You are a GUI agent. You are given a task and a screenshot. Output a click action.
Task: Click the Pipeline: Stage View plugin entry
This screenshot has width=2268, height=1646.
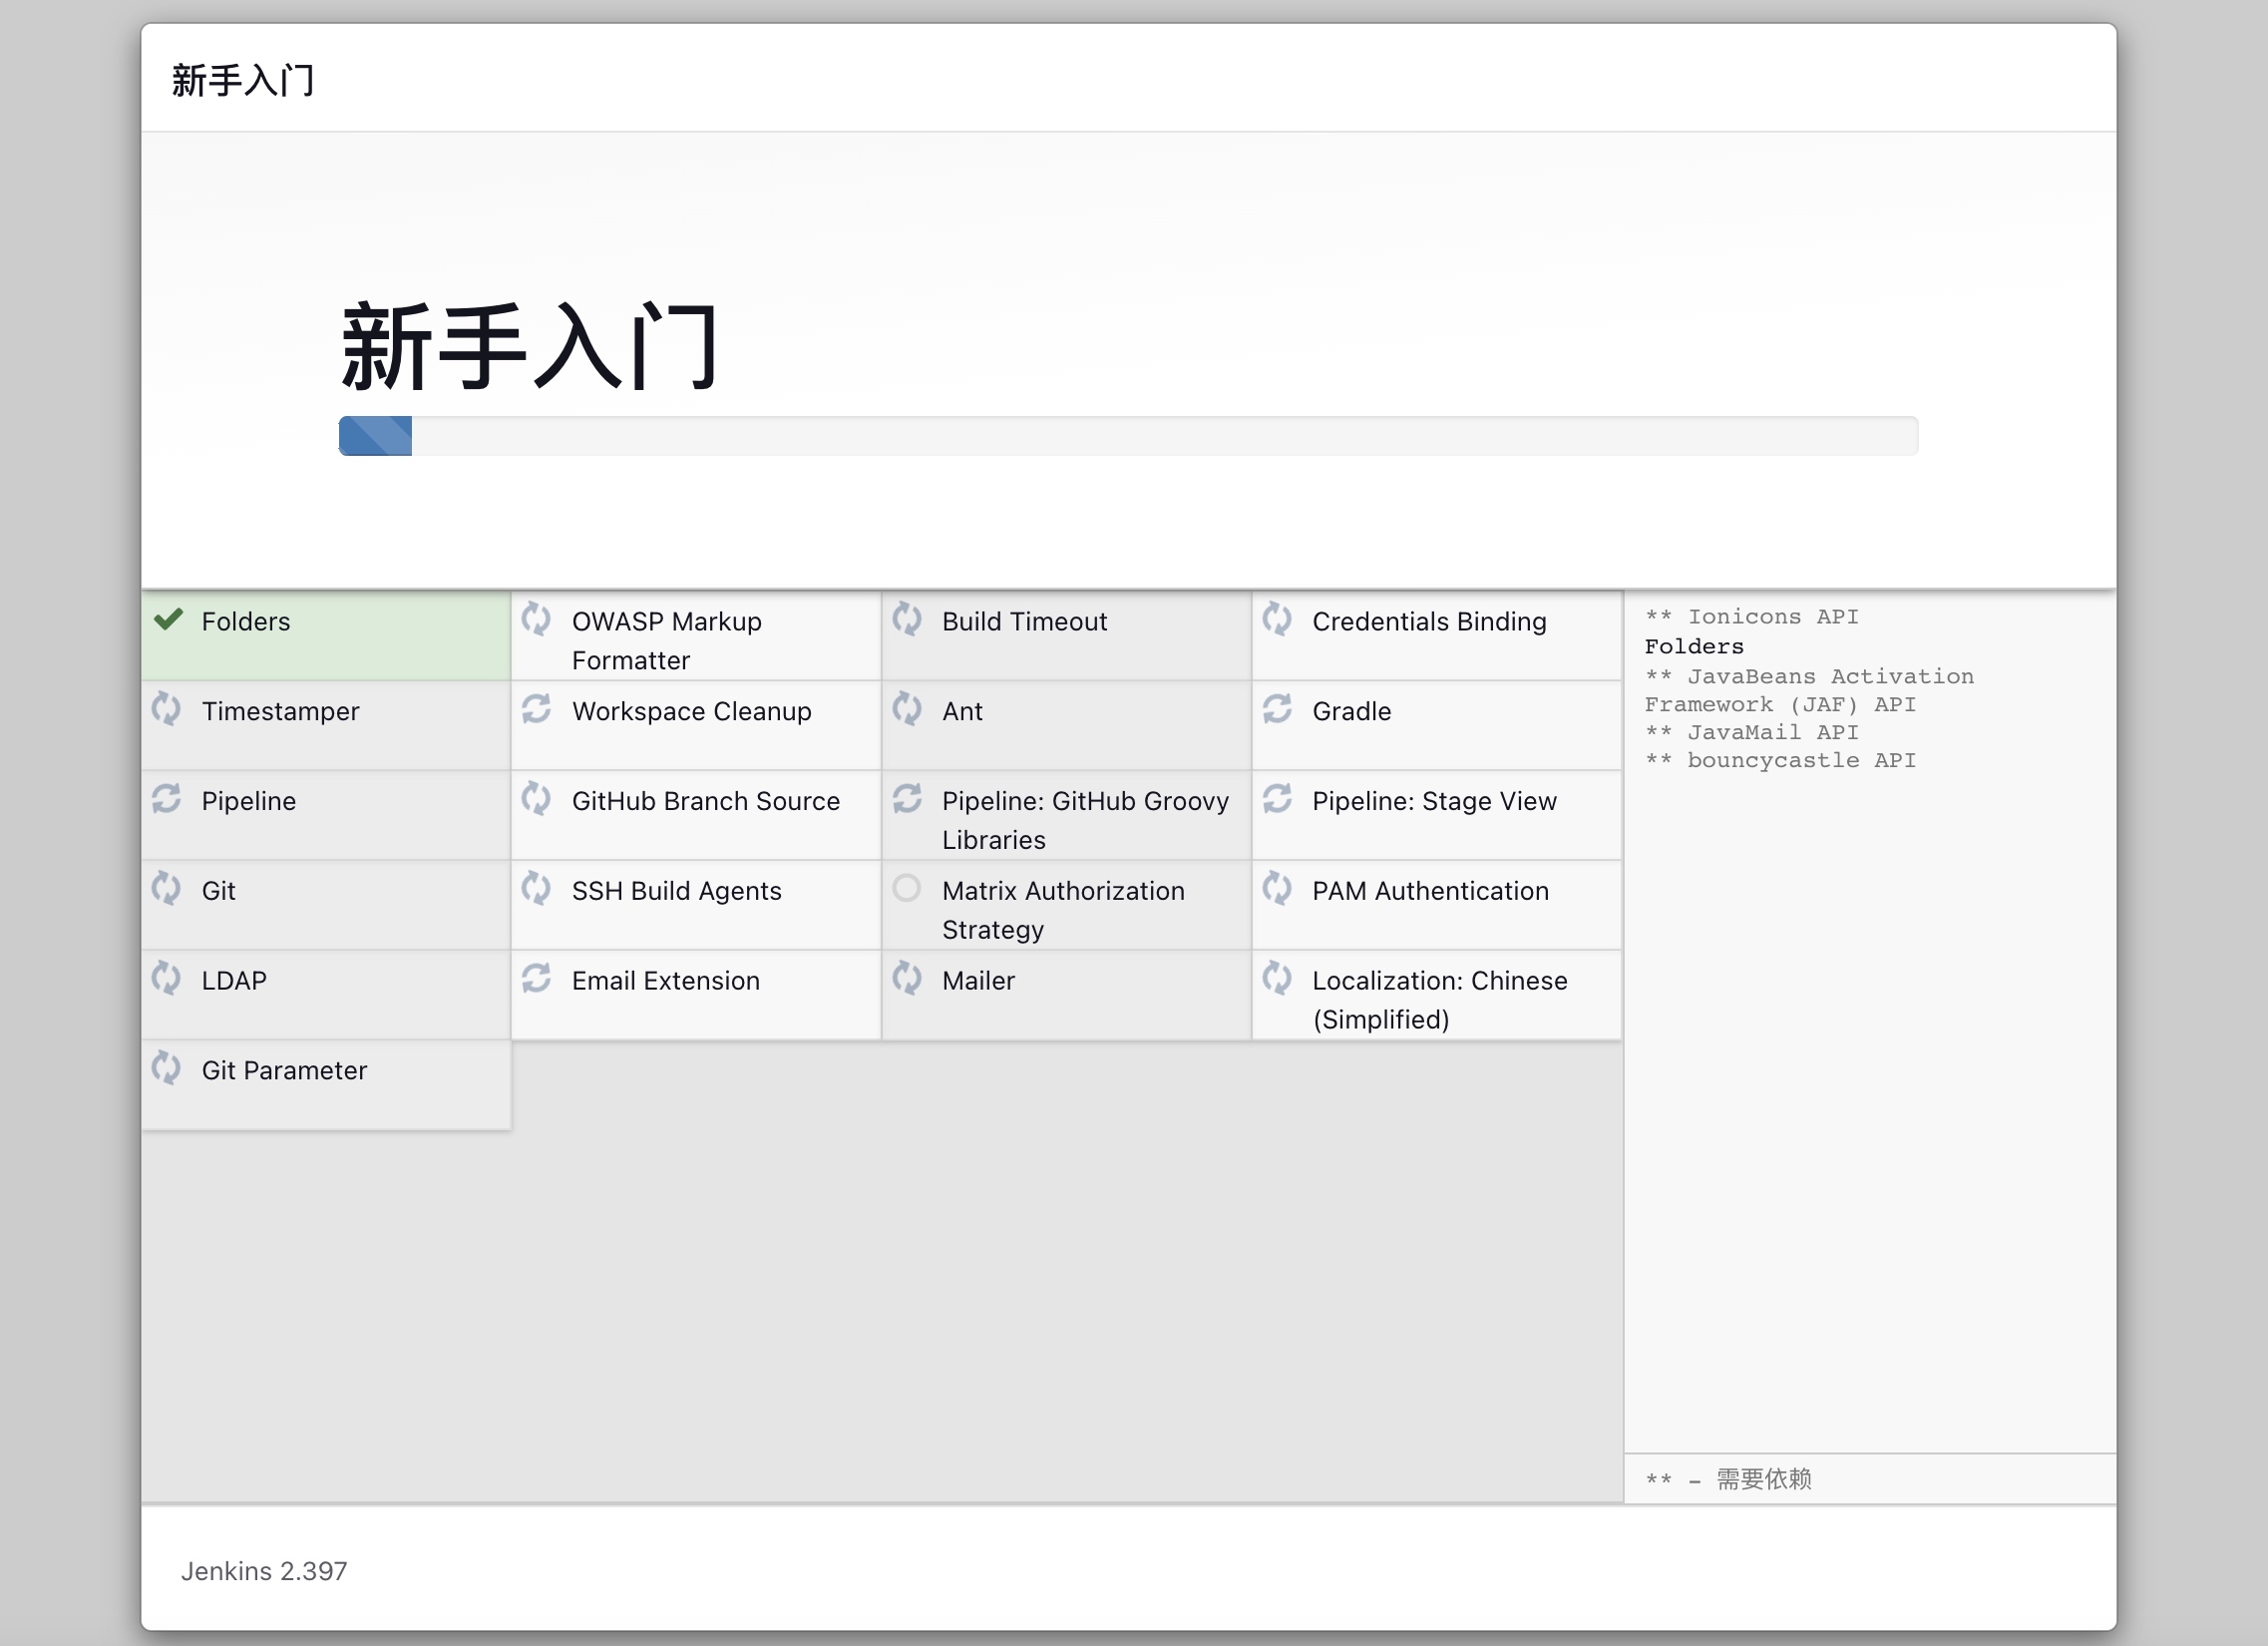coord(1433,801)
